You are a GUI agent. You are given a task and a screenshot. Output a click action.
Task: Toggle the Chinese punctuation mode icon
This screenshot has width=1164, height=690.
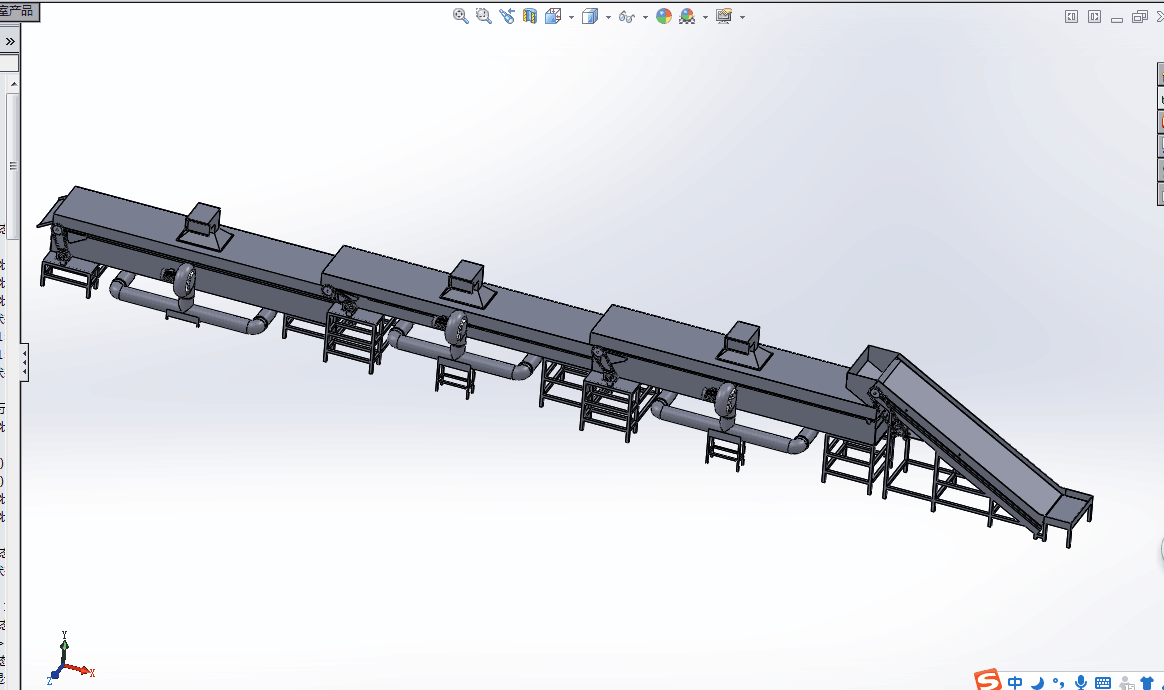click(x=1058, y=682)
